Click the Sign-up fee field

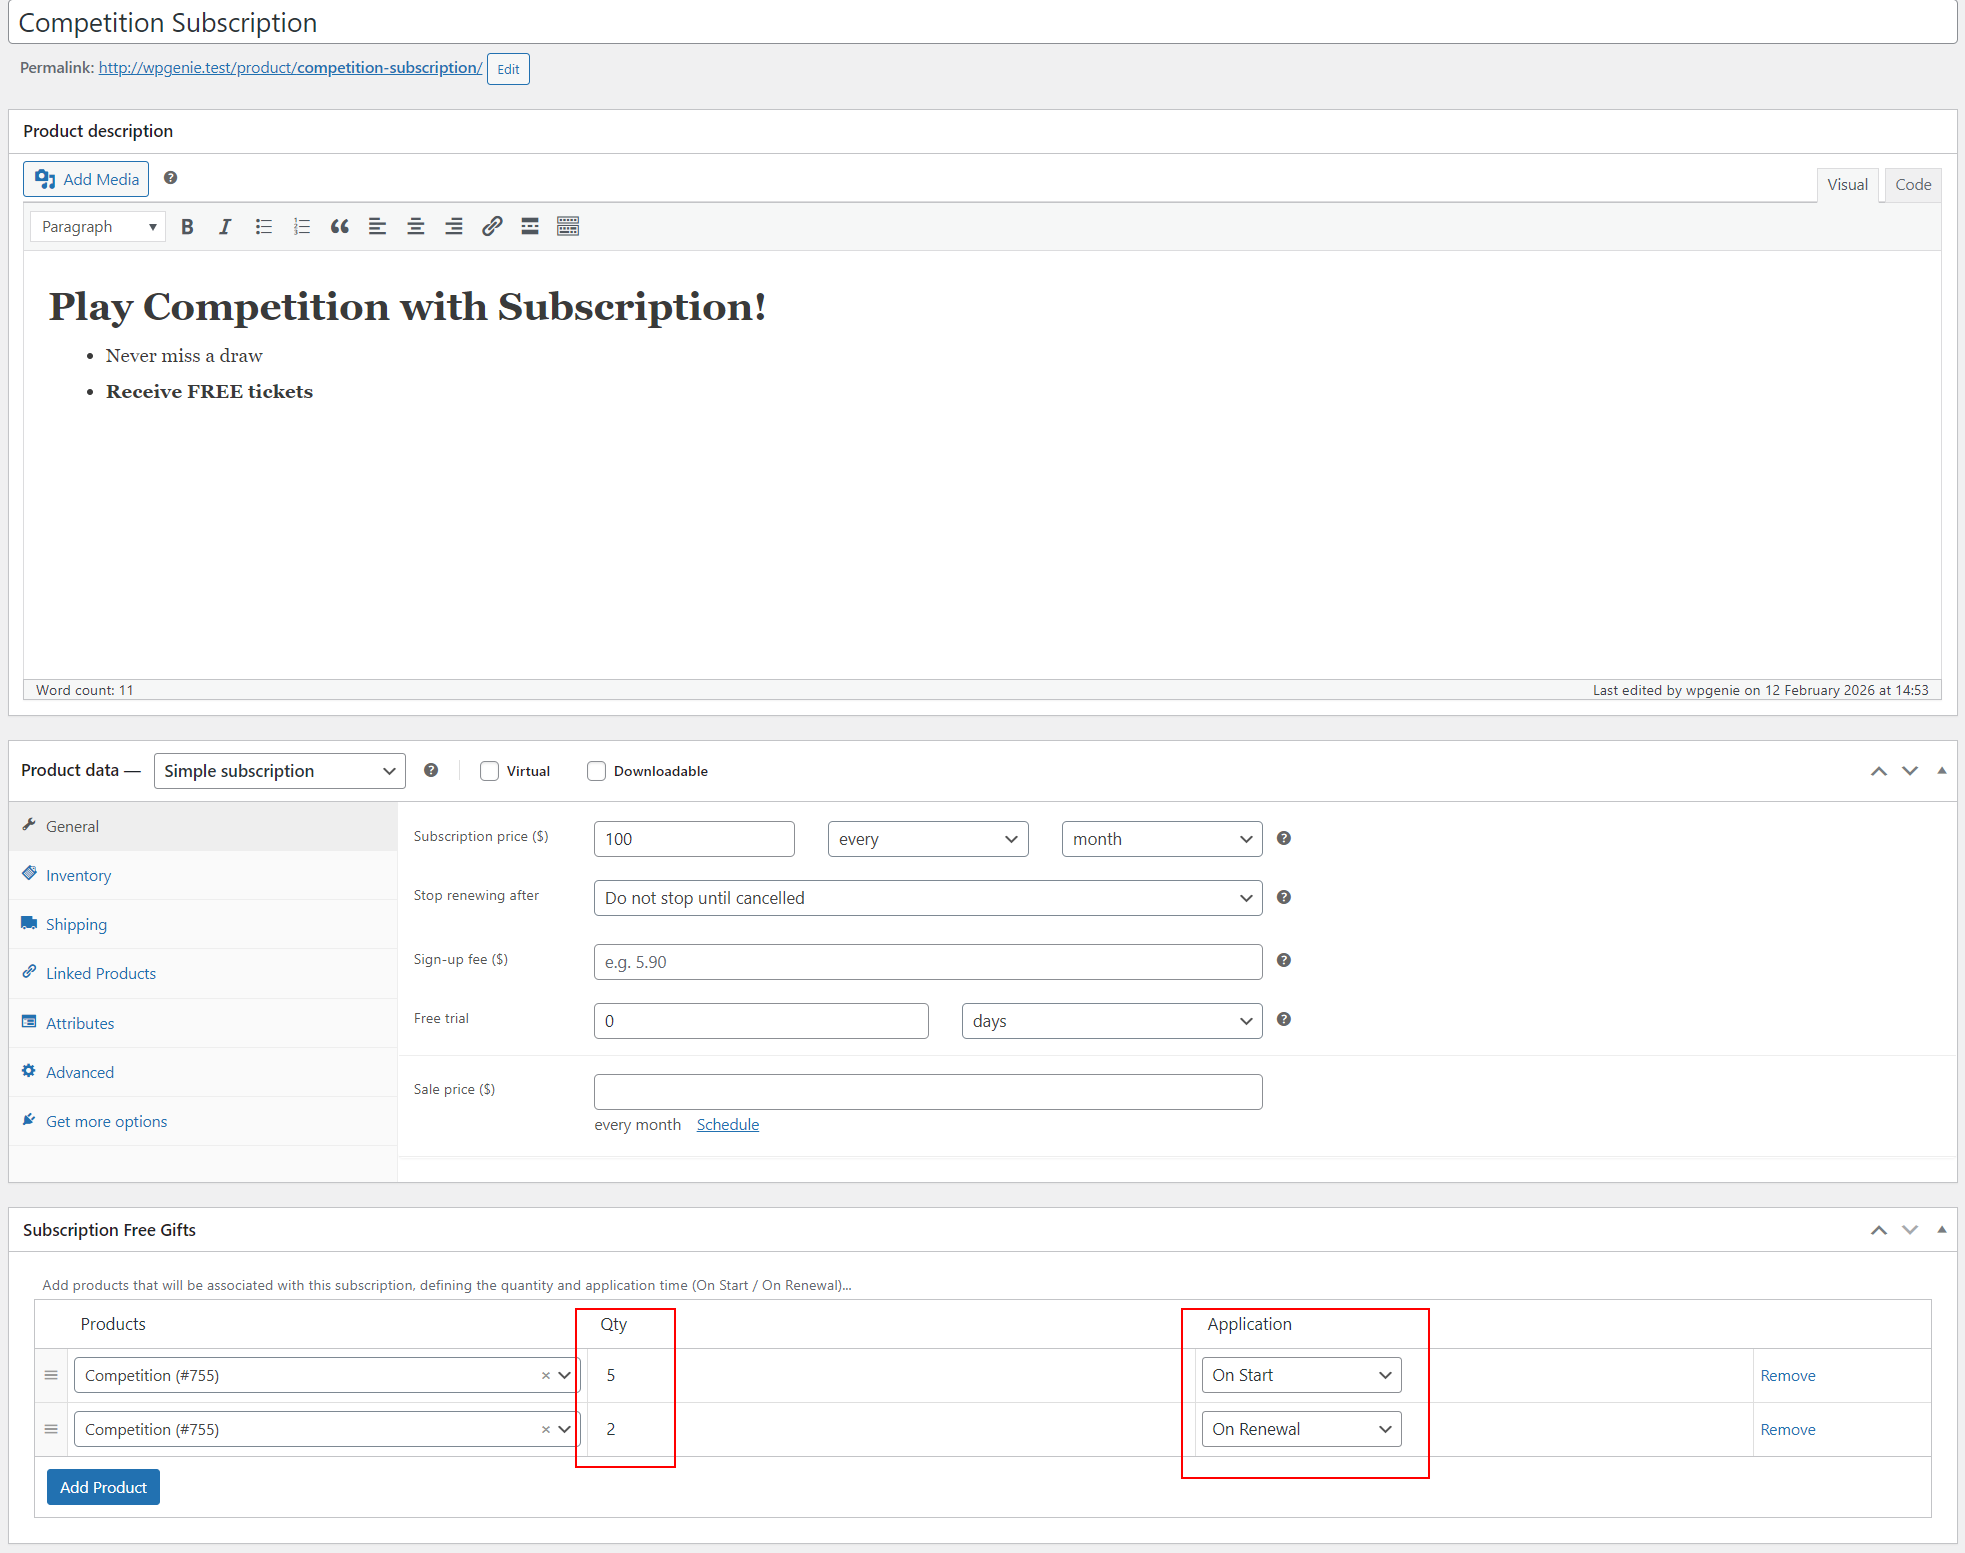pyautogui.click(x=928, y=962)
